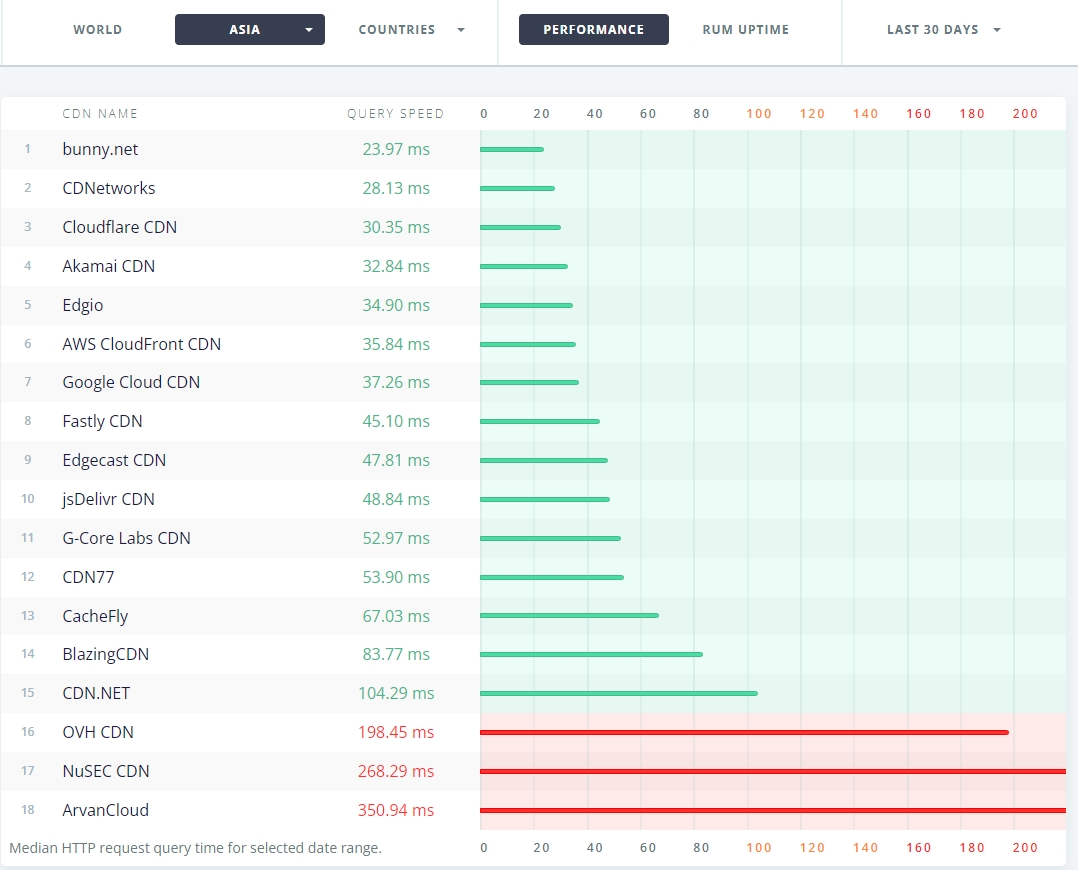Open the LAST 30 DAYS date range dropdown

coord(943,30)
